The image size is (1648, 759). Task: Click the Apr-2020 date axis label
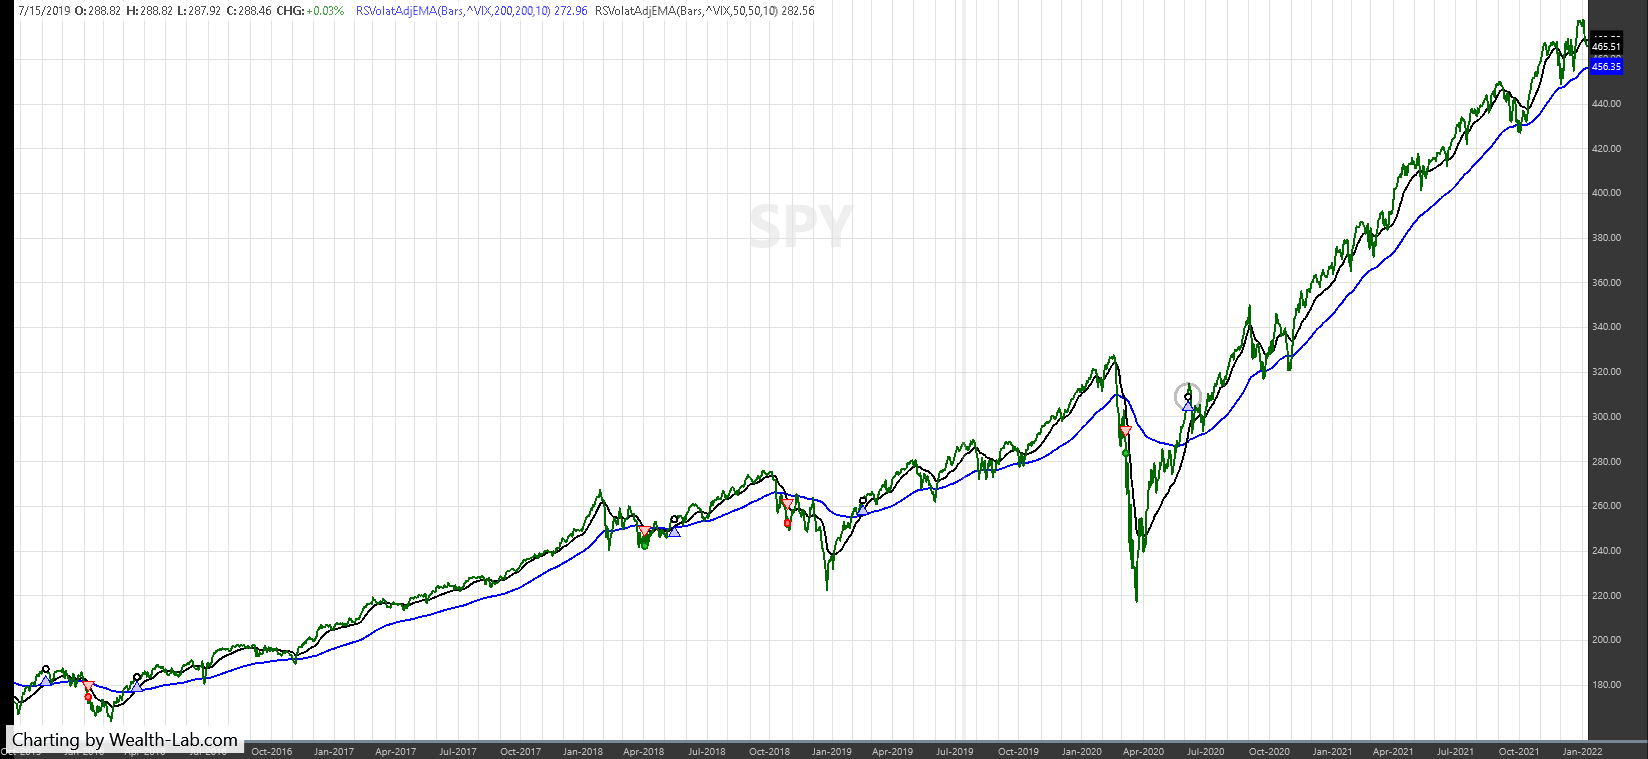[1143, 751]
